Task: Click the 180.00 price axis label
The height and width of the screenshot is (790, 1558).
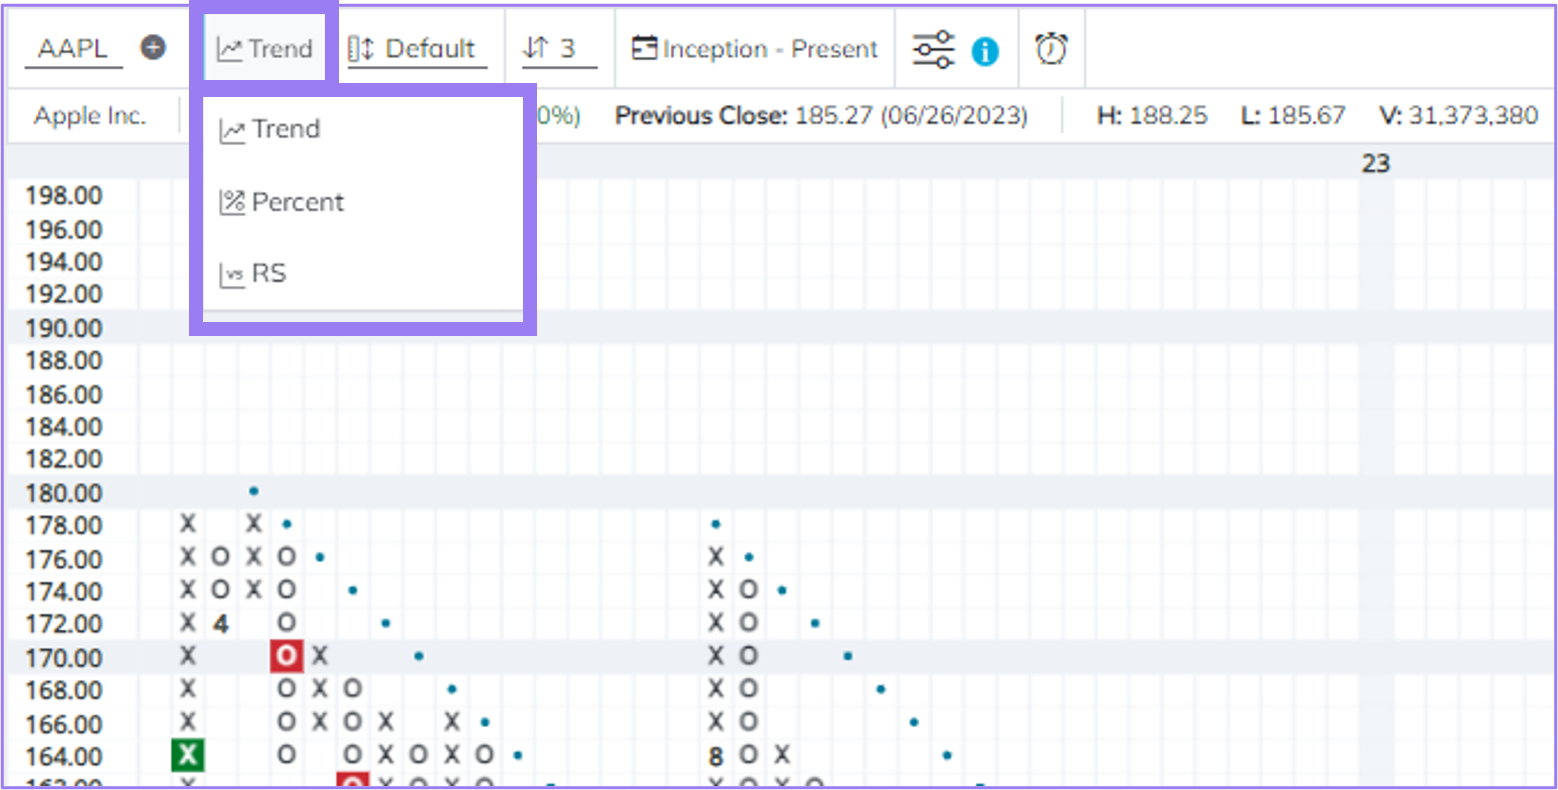Action: click(x=64, y=493)
